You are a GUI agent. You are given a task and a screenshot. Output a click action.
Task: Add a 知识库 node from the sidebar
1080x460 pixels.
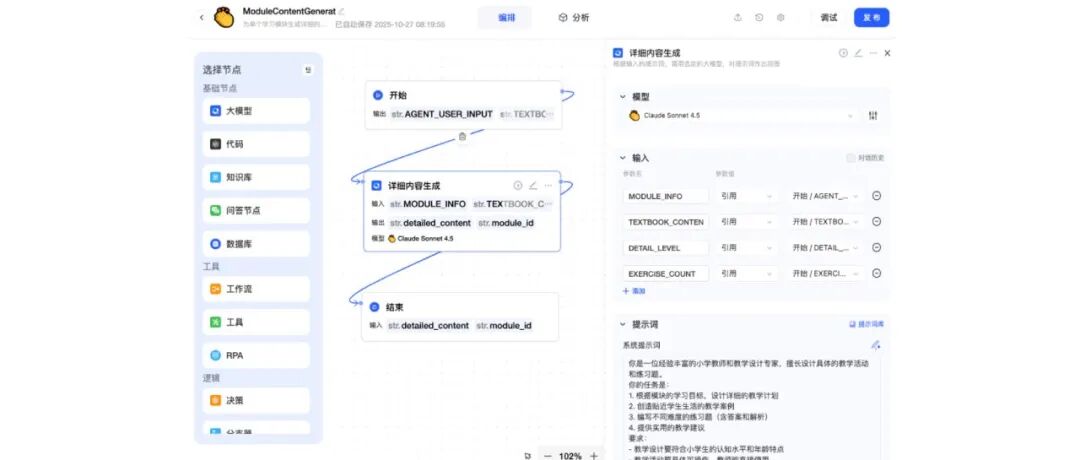[256, 177]
